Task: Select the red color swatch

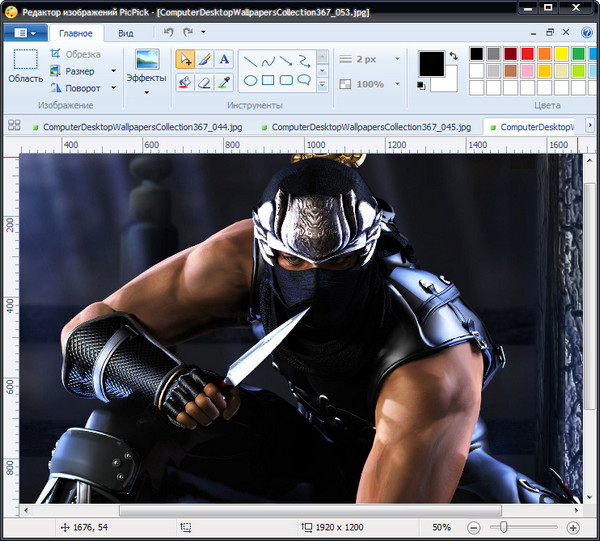Action: point(528,53)
